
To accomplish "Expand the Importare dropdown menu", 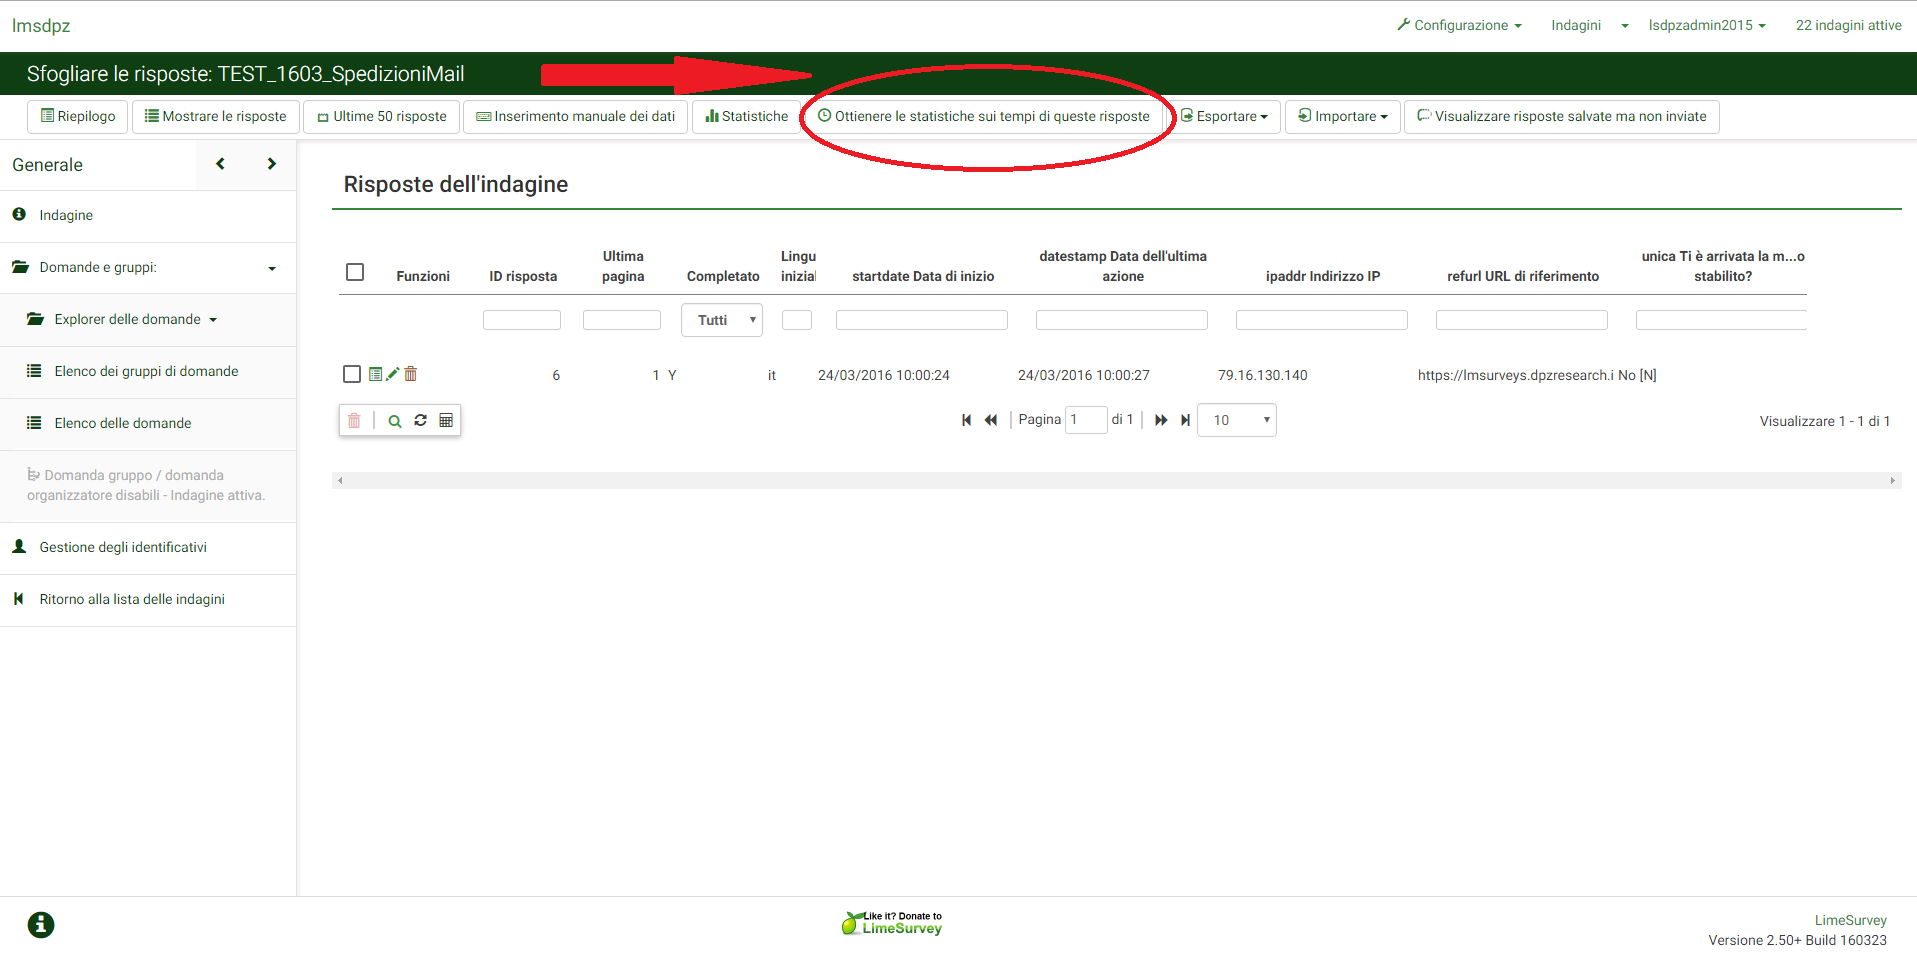I will click(x=1343, y=117).
